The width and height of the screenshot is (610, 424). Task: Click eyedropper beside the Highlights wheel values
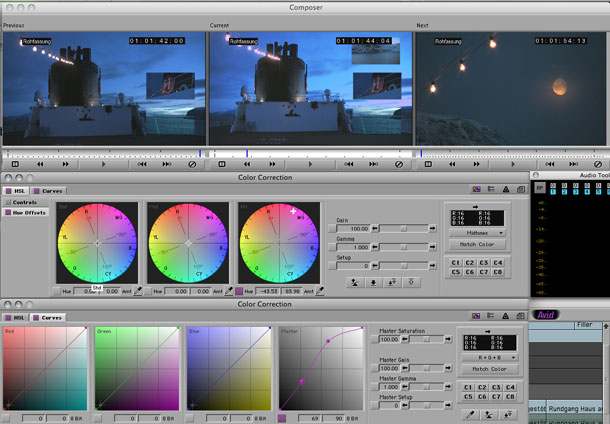coord(320,291)
